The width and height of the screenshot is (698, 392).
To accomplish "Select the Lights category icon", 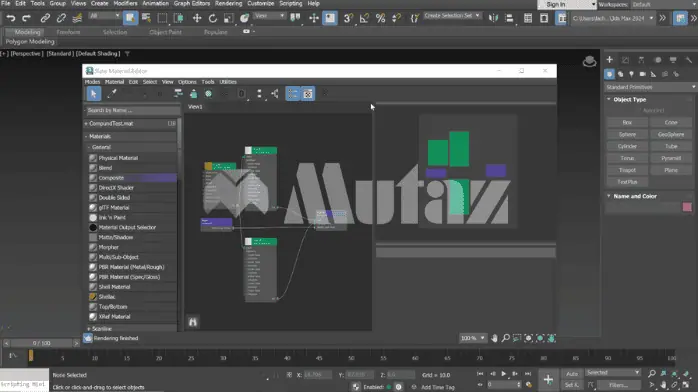I will (632, 74).
